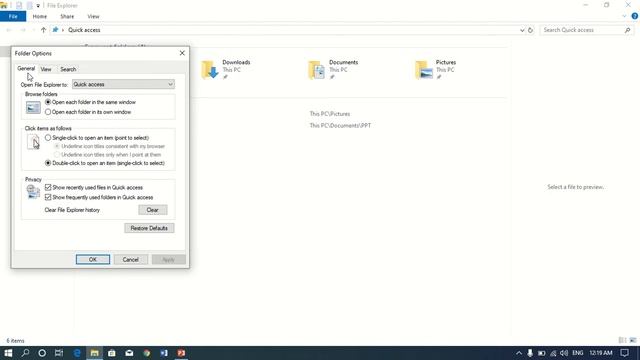The image size is (640, 360).
Task: Open Microsoft Store from taskbar
Action: tap(111, 353)
